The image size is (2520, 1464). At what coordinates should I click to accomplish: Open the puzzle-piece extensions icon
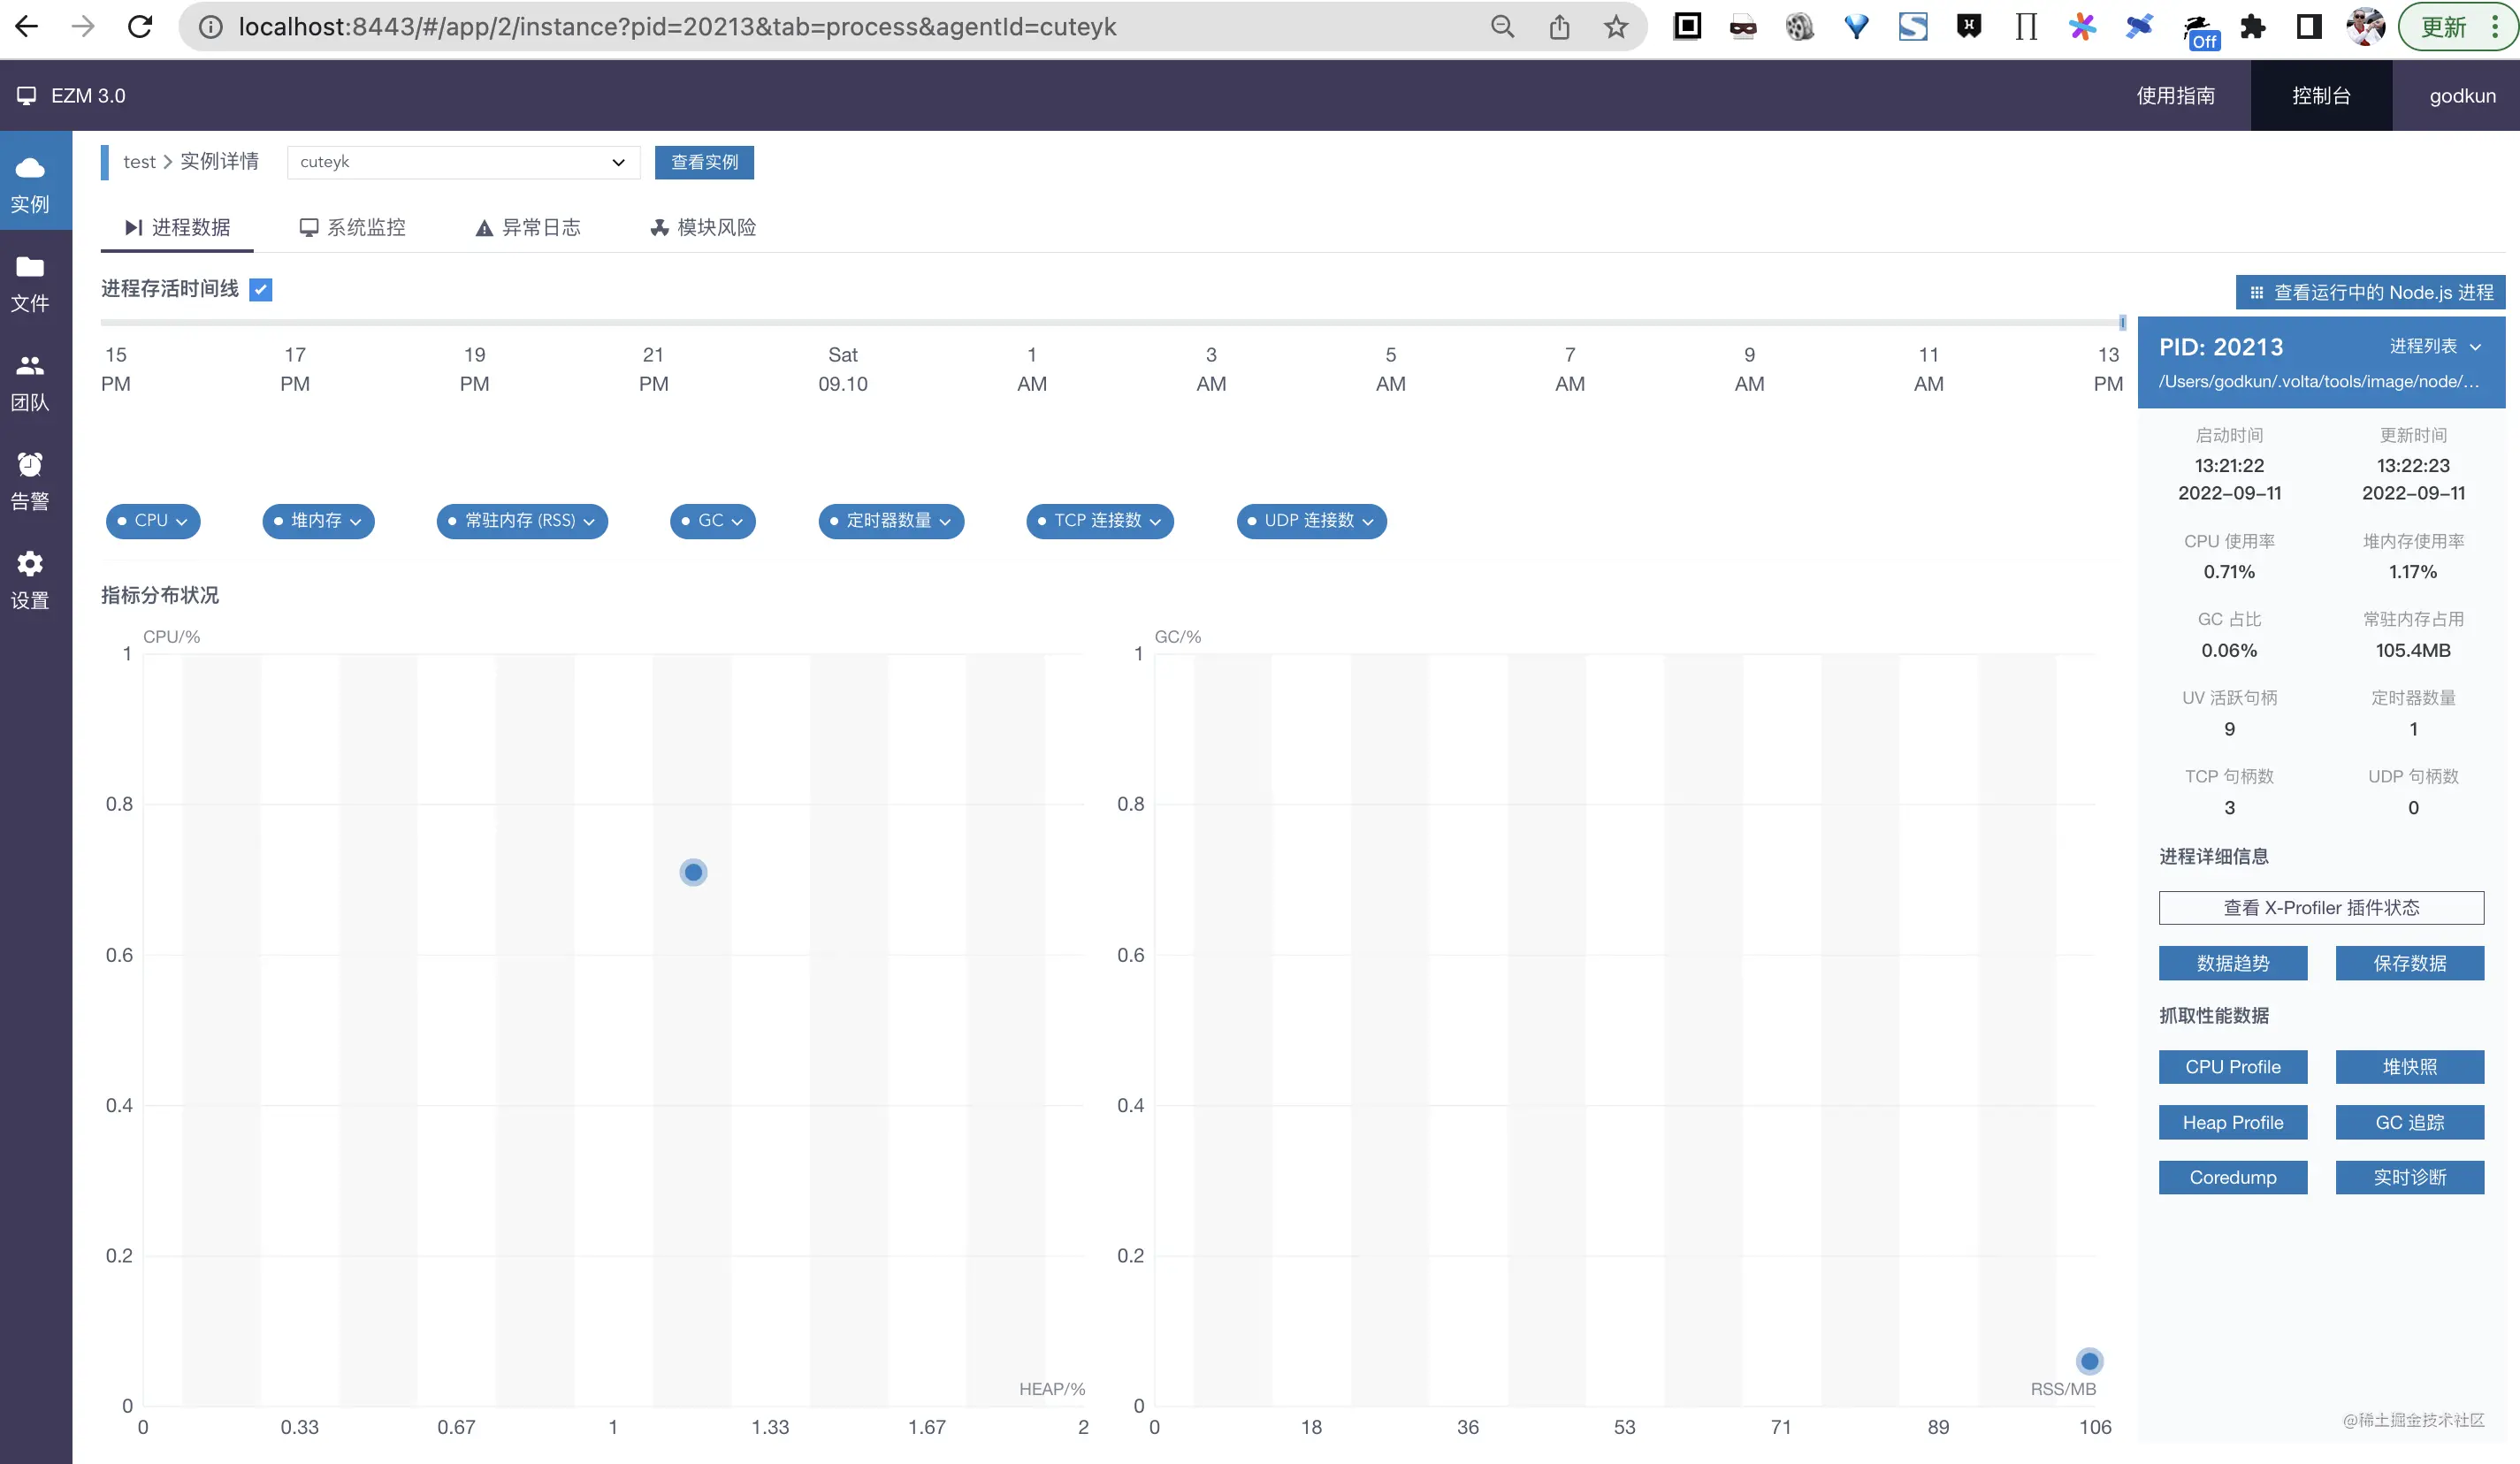coord(2252,27)
